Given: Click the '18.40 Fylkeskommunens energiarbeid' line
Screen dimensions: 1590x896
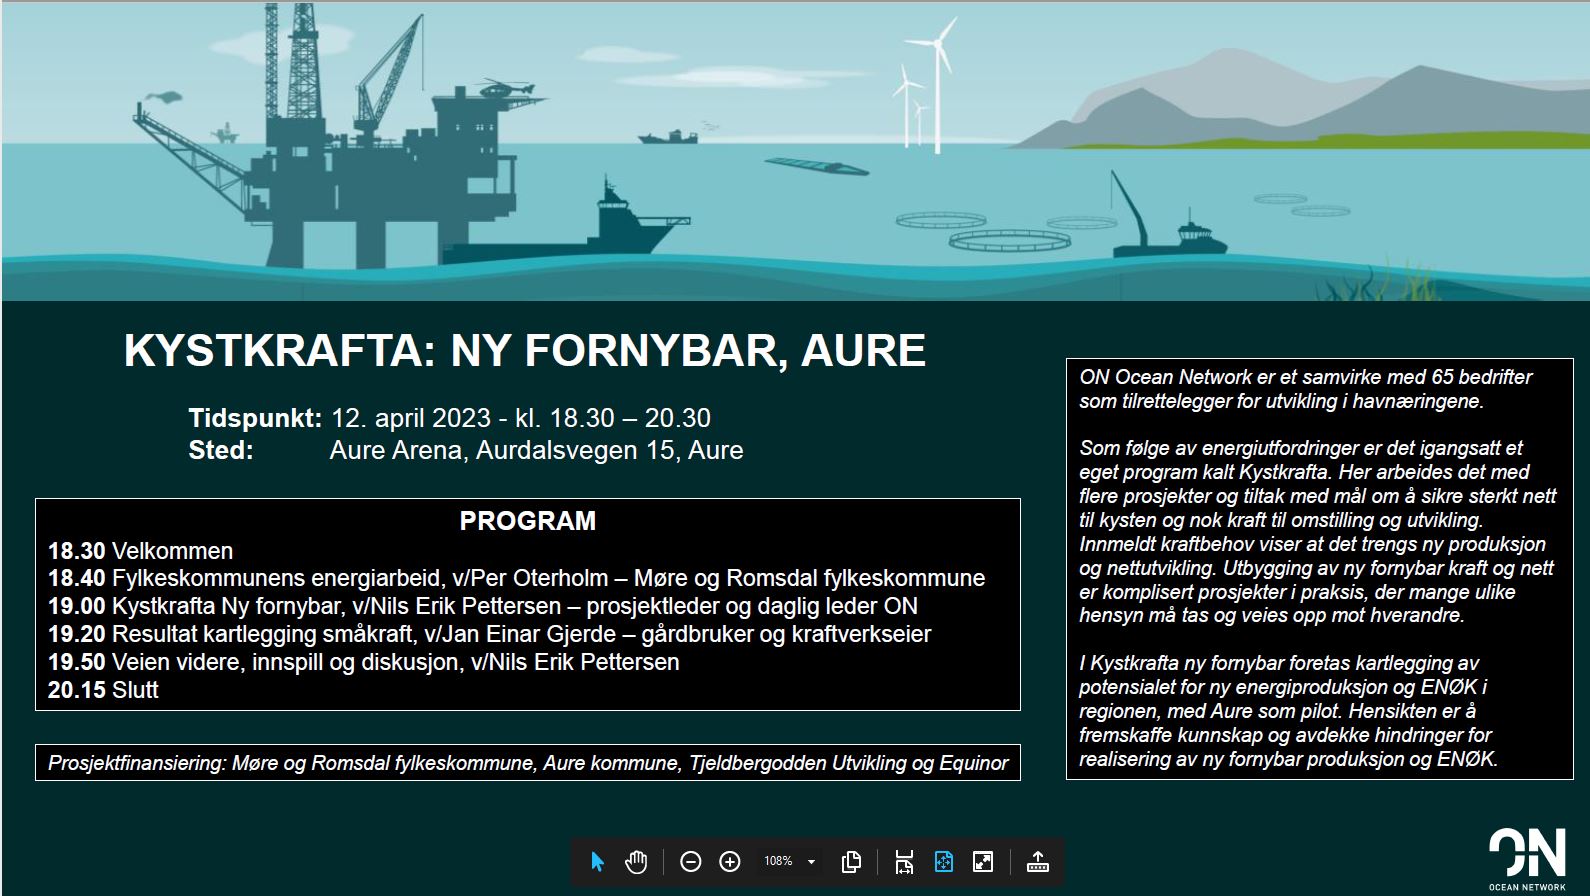Looking at the screenshot, I should point(517,578).
